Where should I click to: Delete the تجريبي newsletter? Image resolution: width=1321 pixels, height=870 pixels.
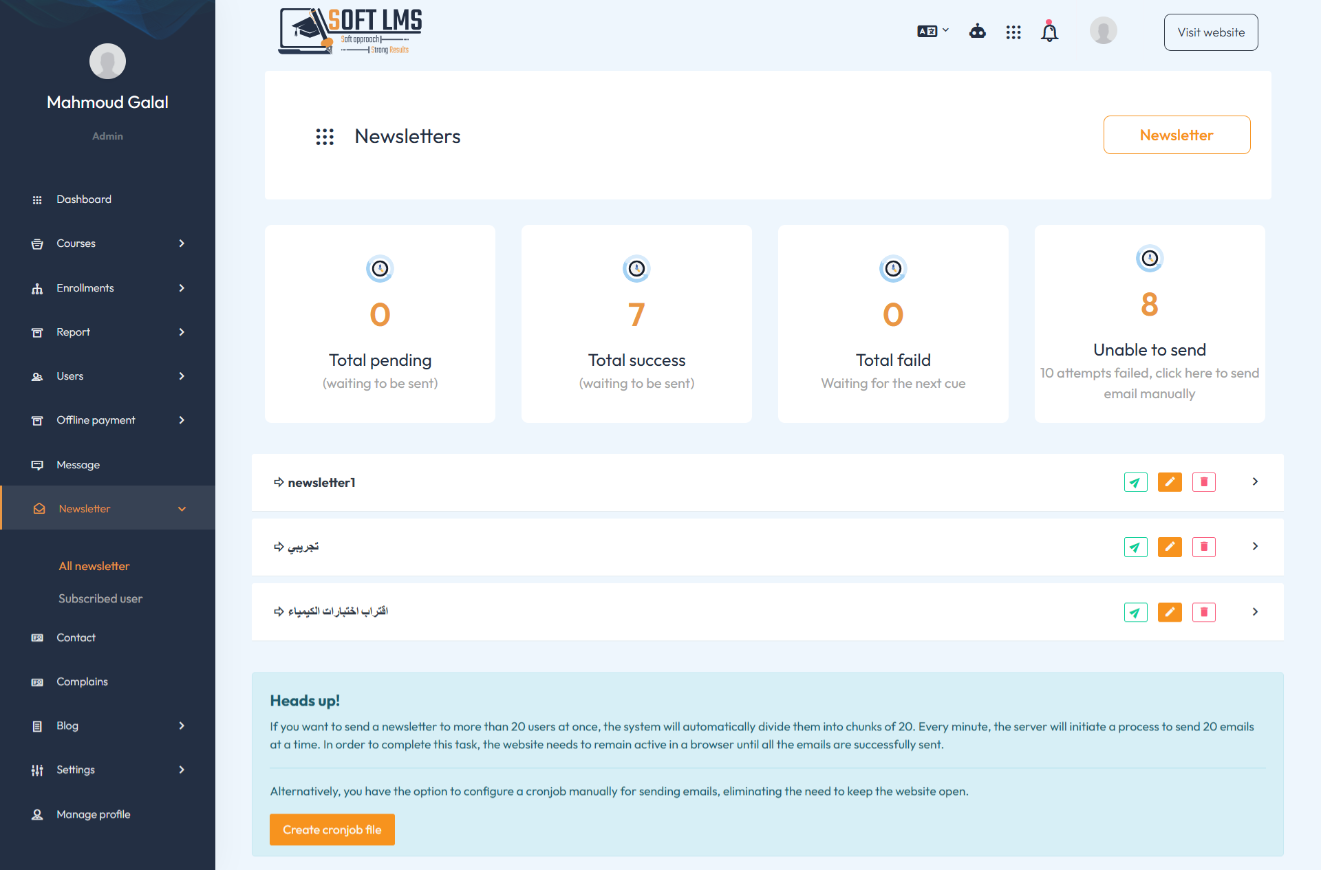pos(1203,547)
